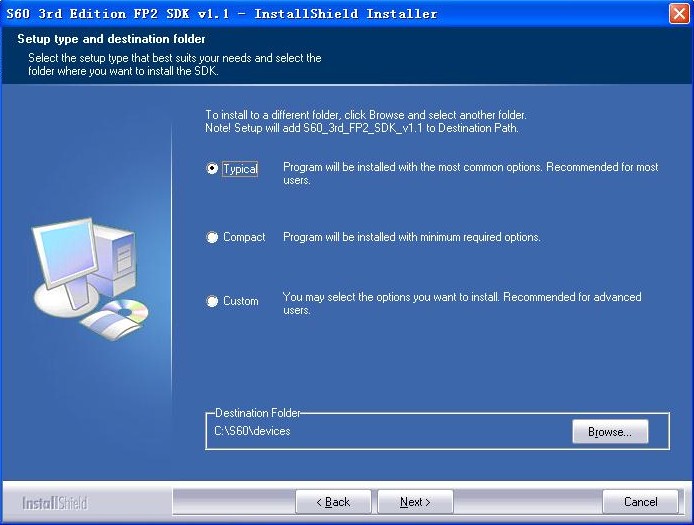Click the computer and CD setup image
Viewport: 694px width, 525px height.
click(x=90, y=278)
